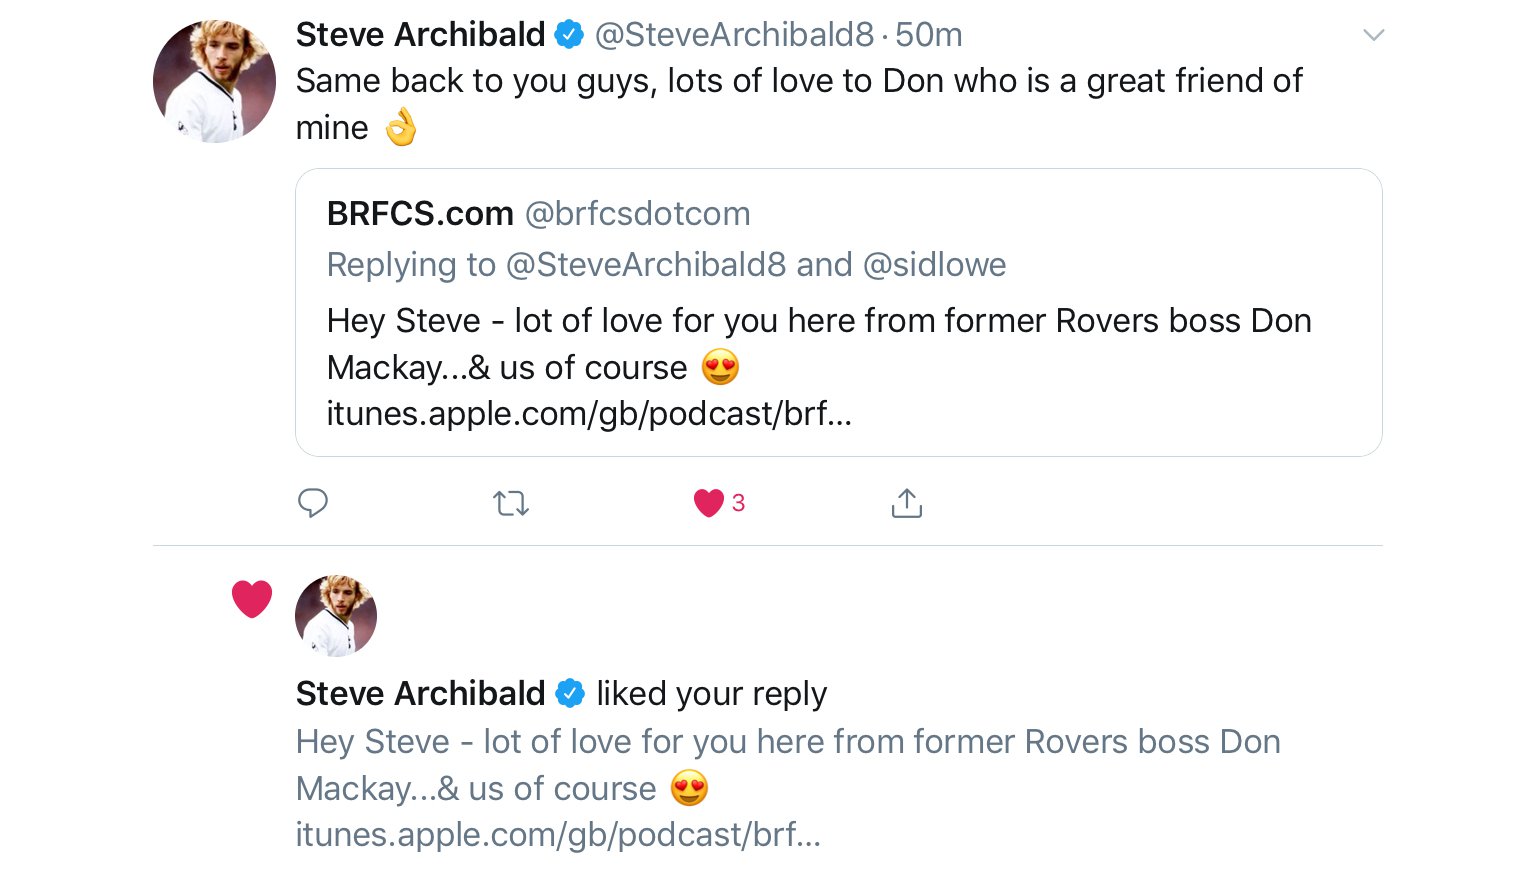Click the pink heart notification icon
1536x876 pixels.
click(252, 599)
